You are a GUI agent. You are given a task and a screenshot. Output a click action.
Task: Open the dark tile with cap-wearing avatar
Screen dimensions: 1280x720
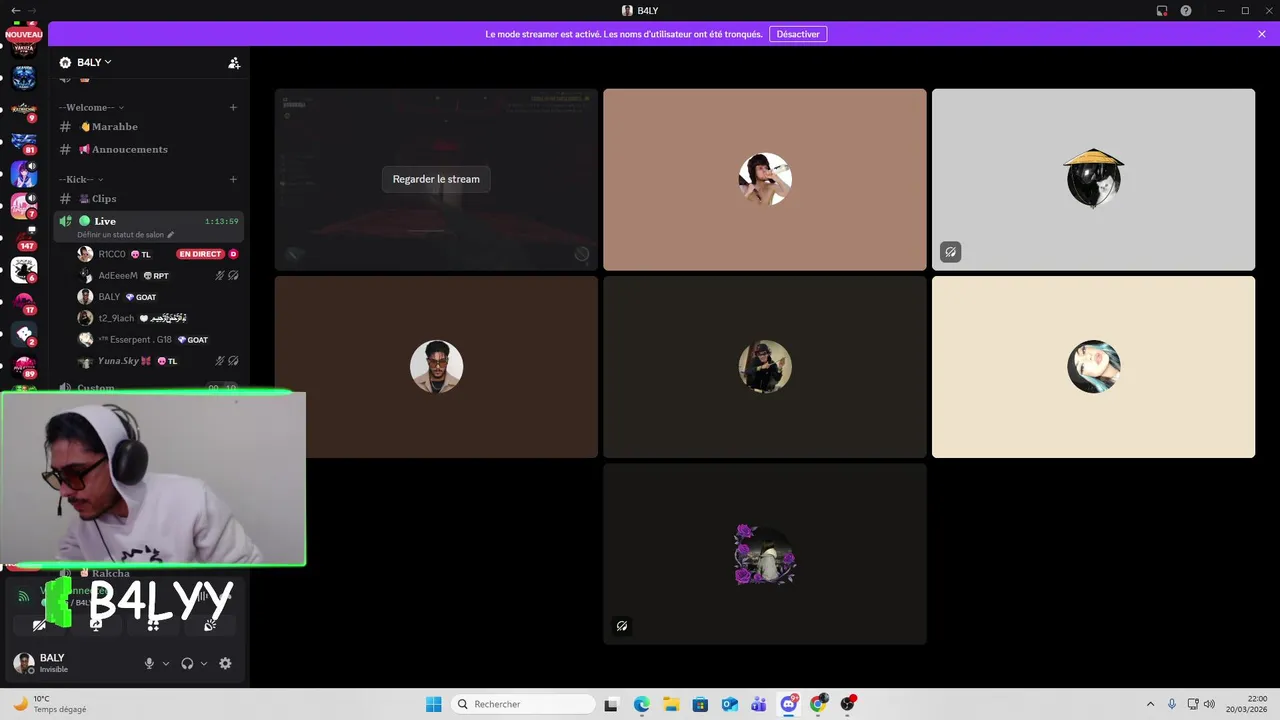click(x=765, y=367)
